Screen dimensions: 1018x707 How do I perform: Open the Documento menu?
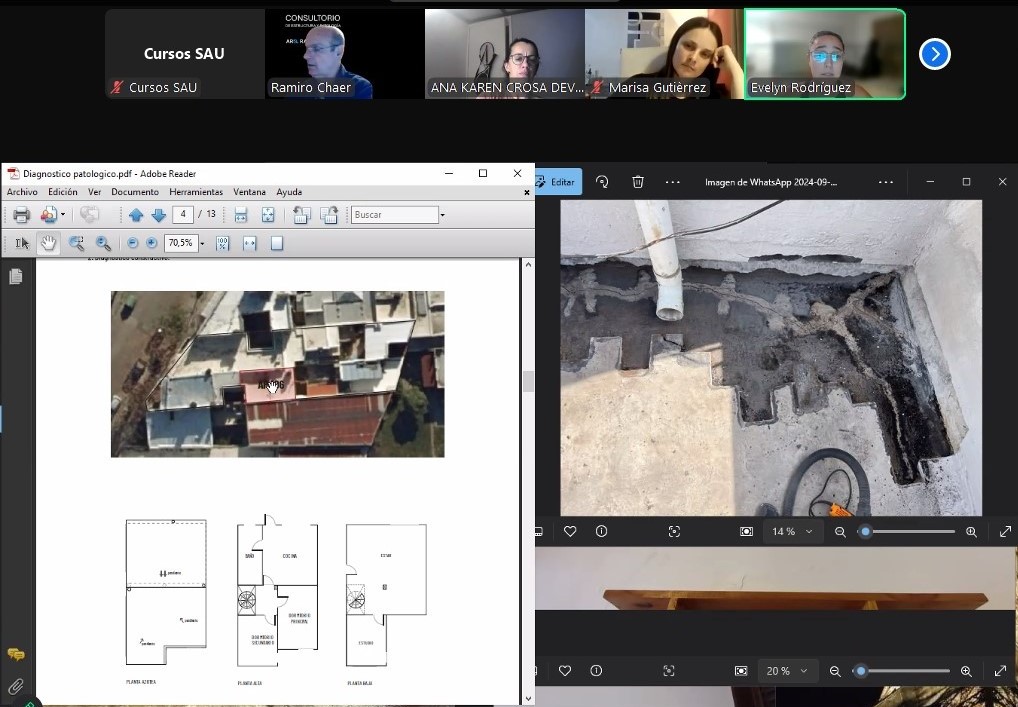(135, 192)
